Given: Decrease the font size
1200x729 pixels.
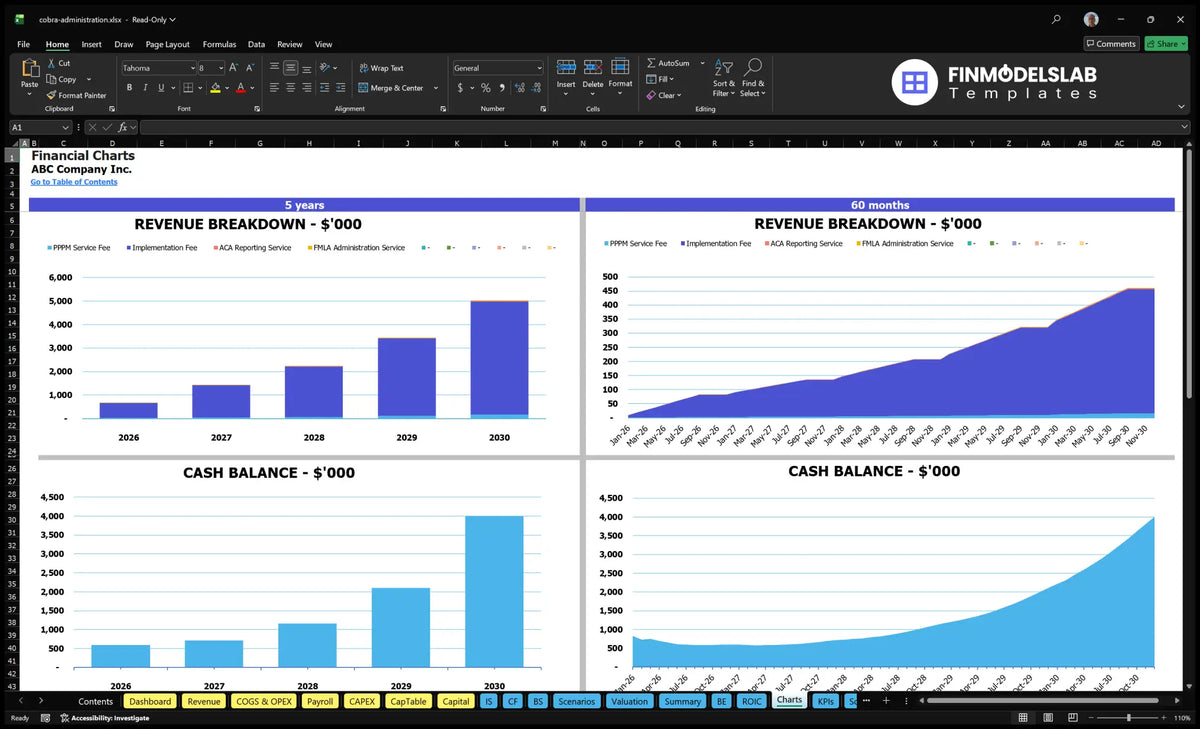Looking at the screenshot, I should (x=250, y=68).
